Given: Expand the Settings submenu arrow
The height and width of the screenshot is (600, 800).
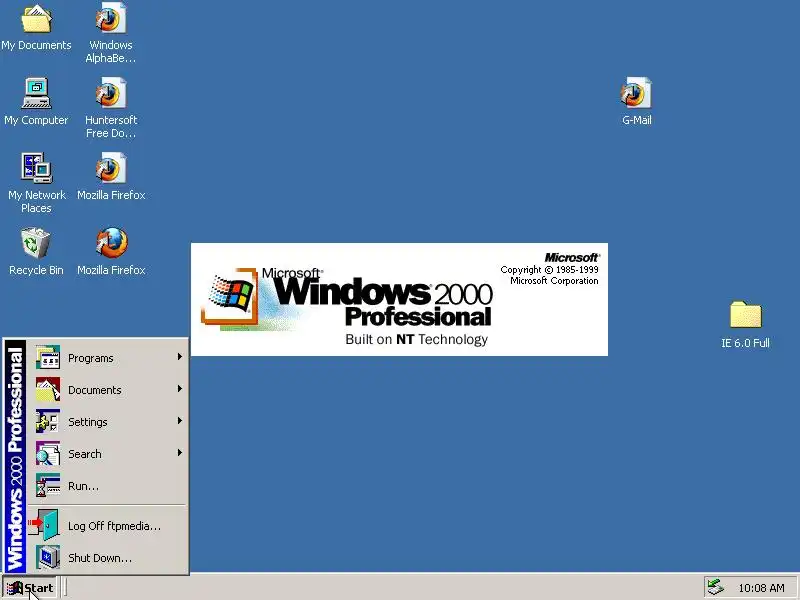Looking at the screenshot, I should [180, 421].
